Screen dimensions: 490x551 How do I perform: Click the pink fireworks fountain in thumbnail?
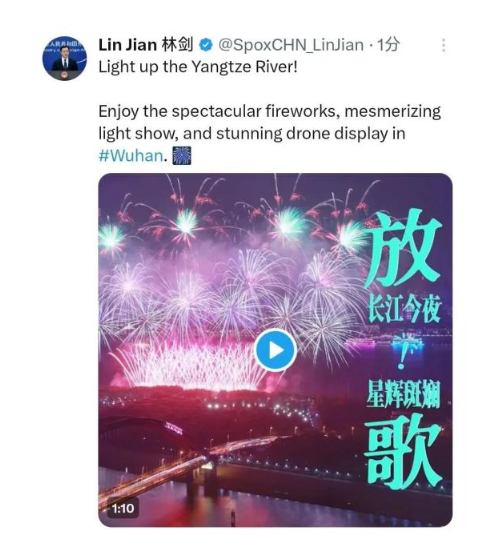pyautogui.click(x=190, y=365)
